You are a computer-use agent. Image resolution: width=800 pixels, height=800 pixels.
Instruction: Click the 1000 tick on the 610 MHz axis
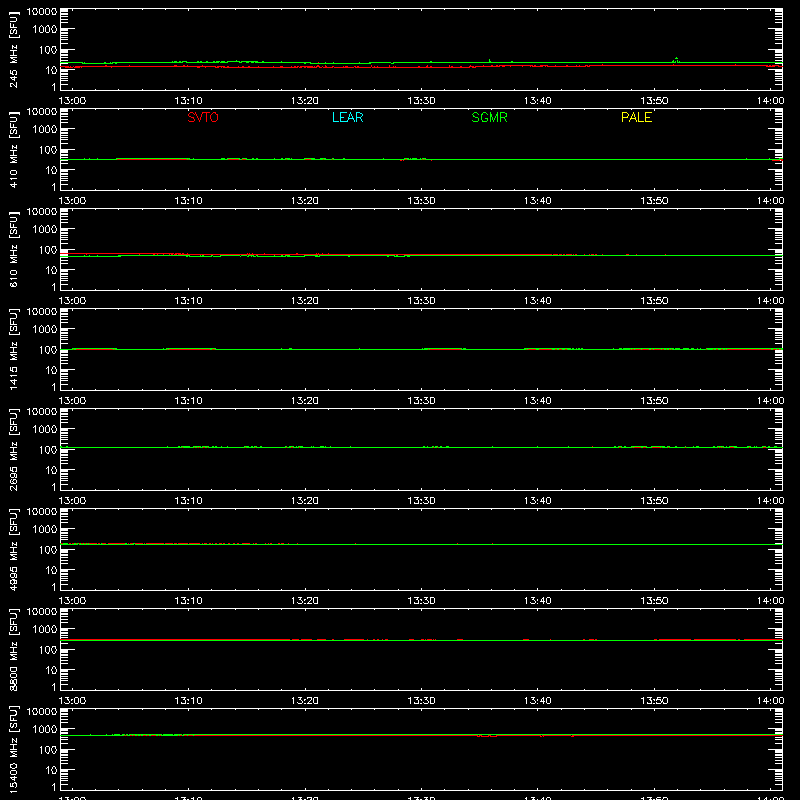[45, 230]
